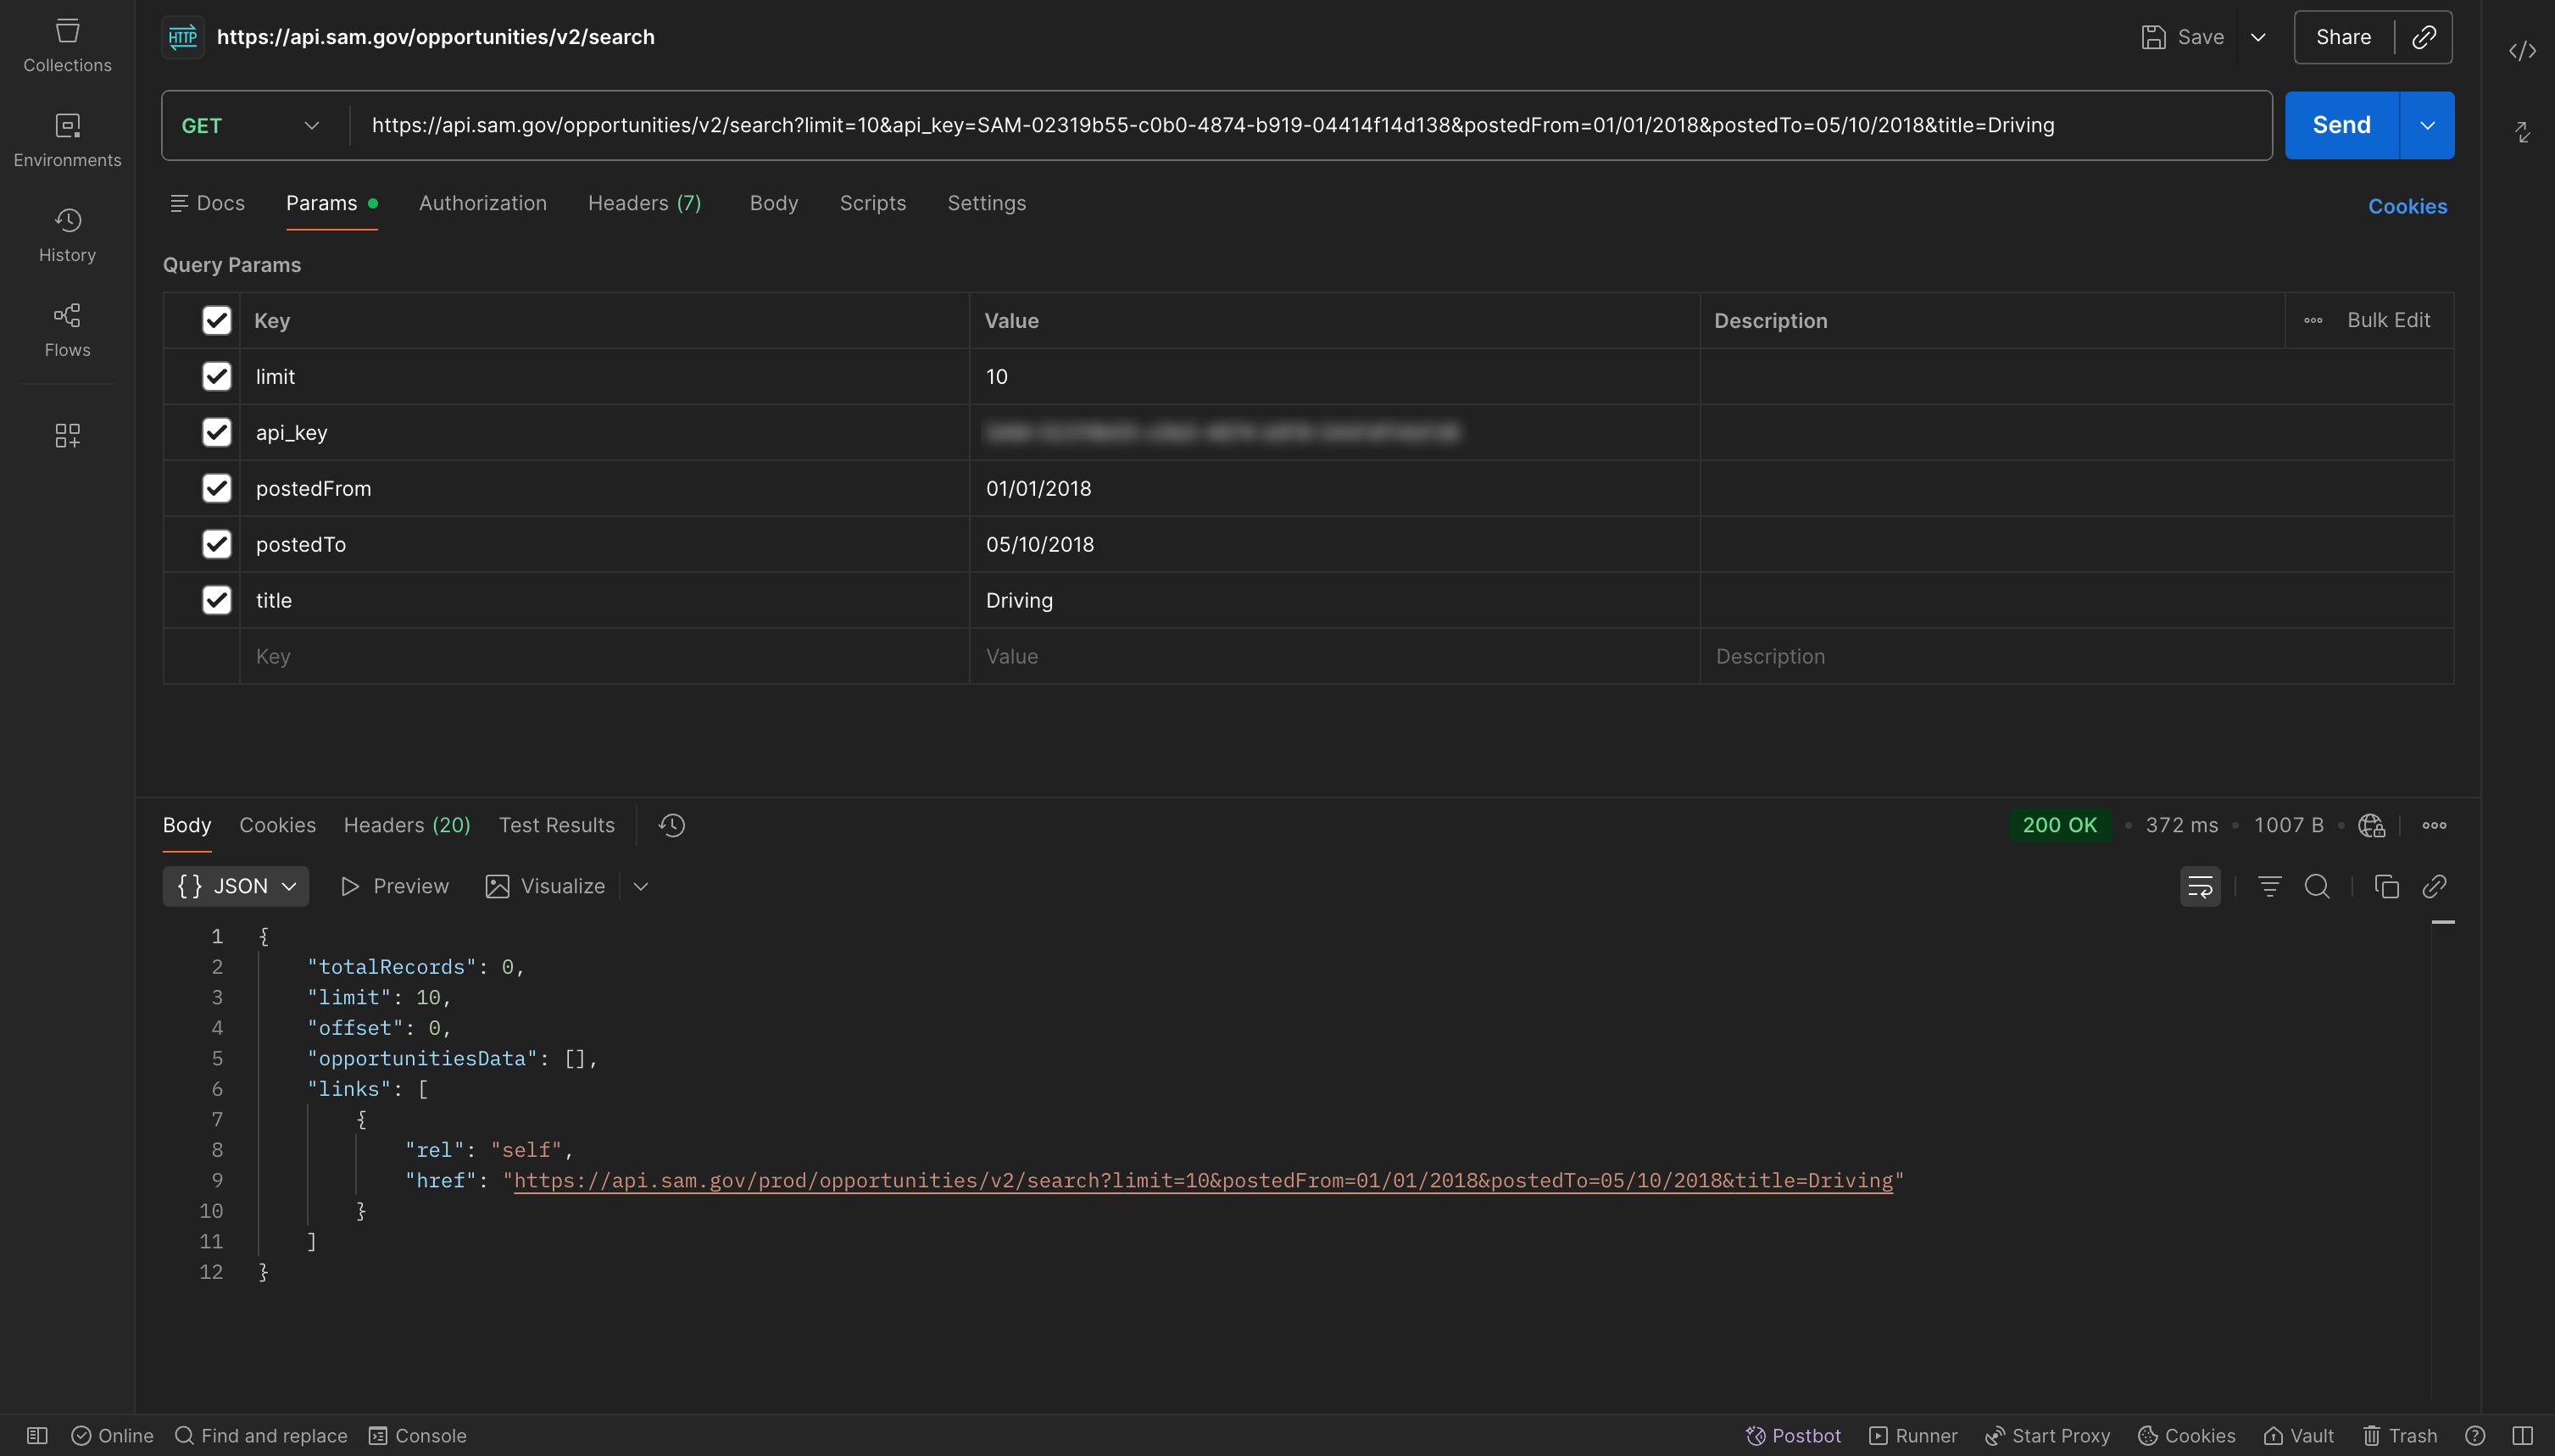The width and height of the screenshot is (2555, 1456).
Task: Switch to the Authorization tab
Action: (x=482, y=203)
